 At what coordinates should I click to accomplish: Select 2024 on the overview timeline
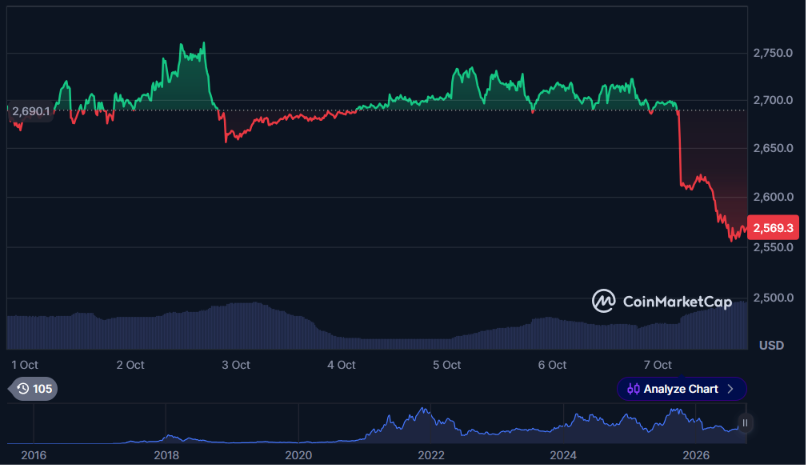[x=563, y=455]
